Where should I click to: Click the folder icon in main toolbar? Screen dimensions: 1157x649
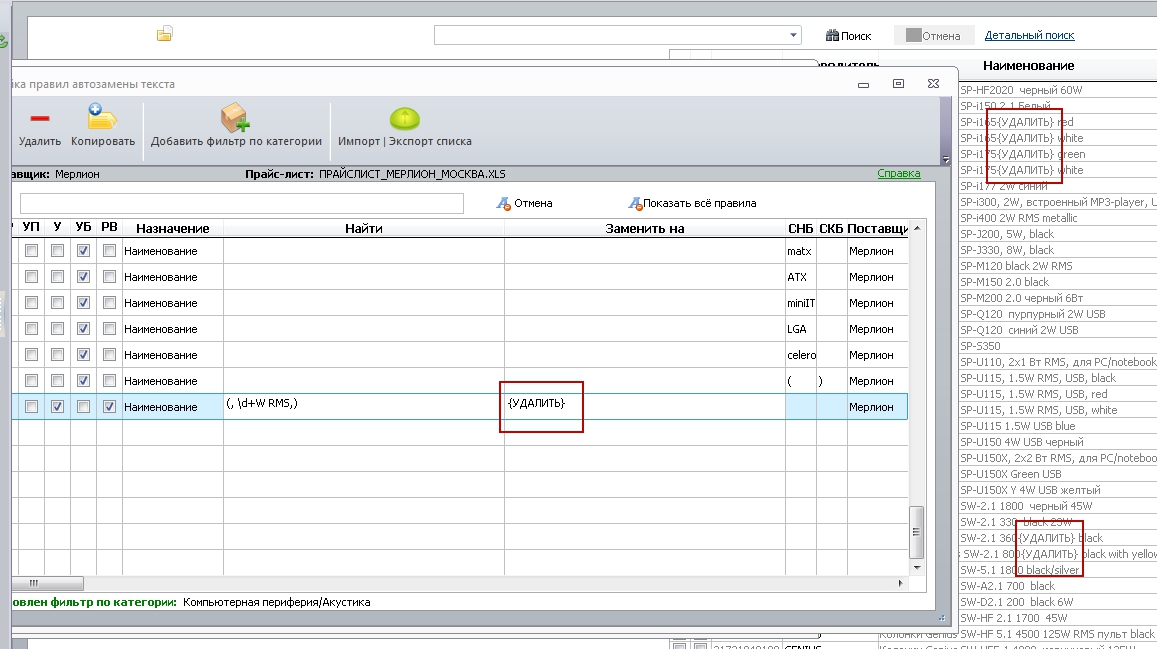click(x=165, y=34)
